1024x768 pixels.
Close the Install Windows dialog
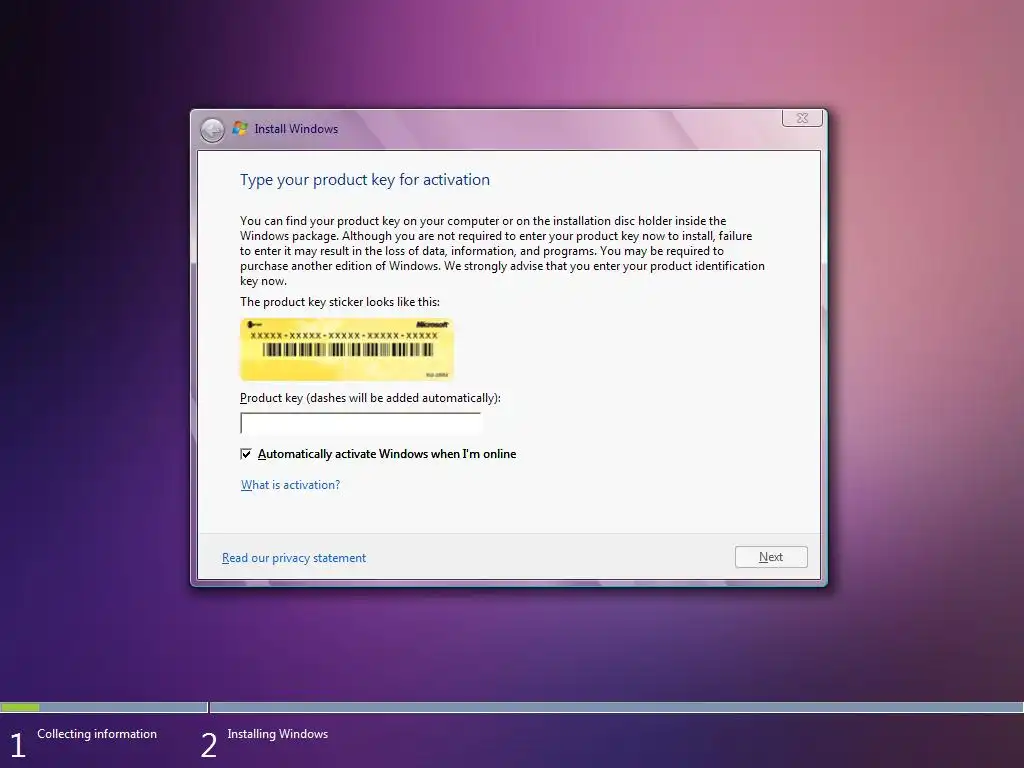(x=802, y=118)
